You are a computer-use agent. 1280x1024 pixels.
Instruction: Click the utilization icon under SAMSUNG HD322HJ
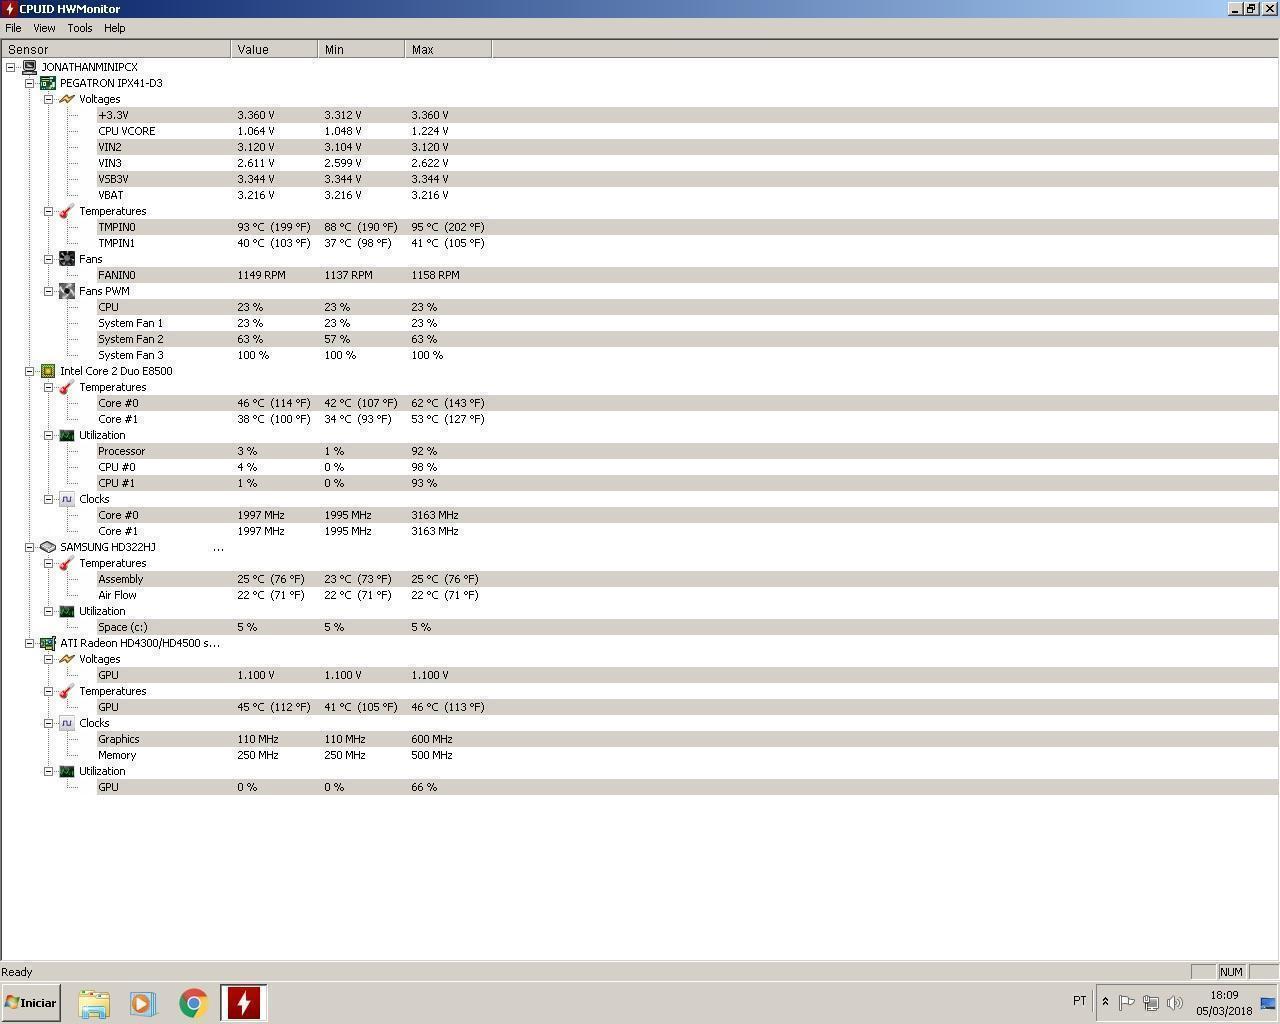[x=67, y=611]
